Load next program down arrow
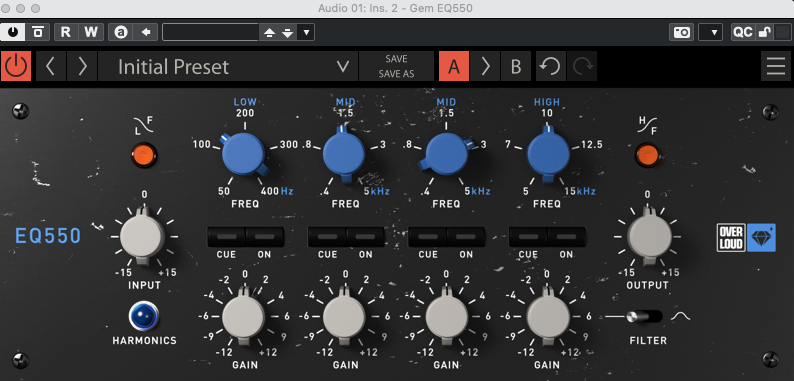 point(288,32)
